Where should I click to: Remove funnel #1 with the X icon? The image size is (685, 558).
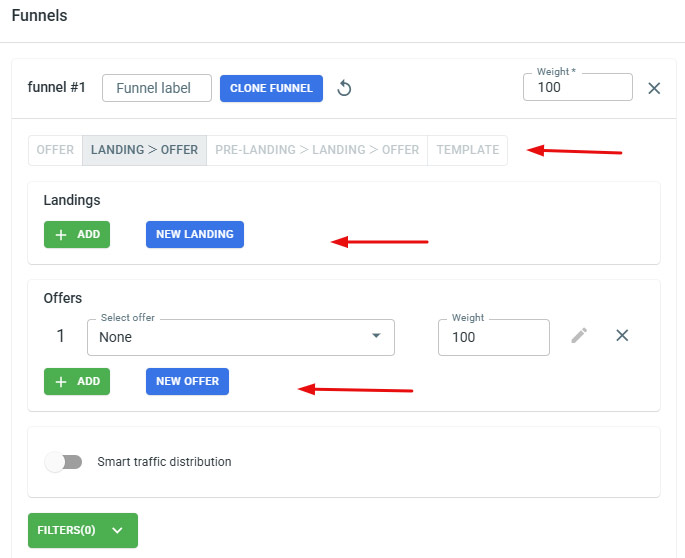point(654,88)
